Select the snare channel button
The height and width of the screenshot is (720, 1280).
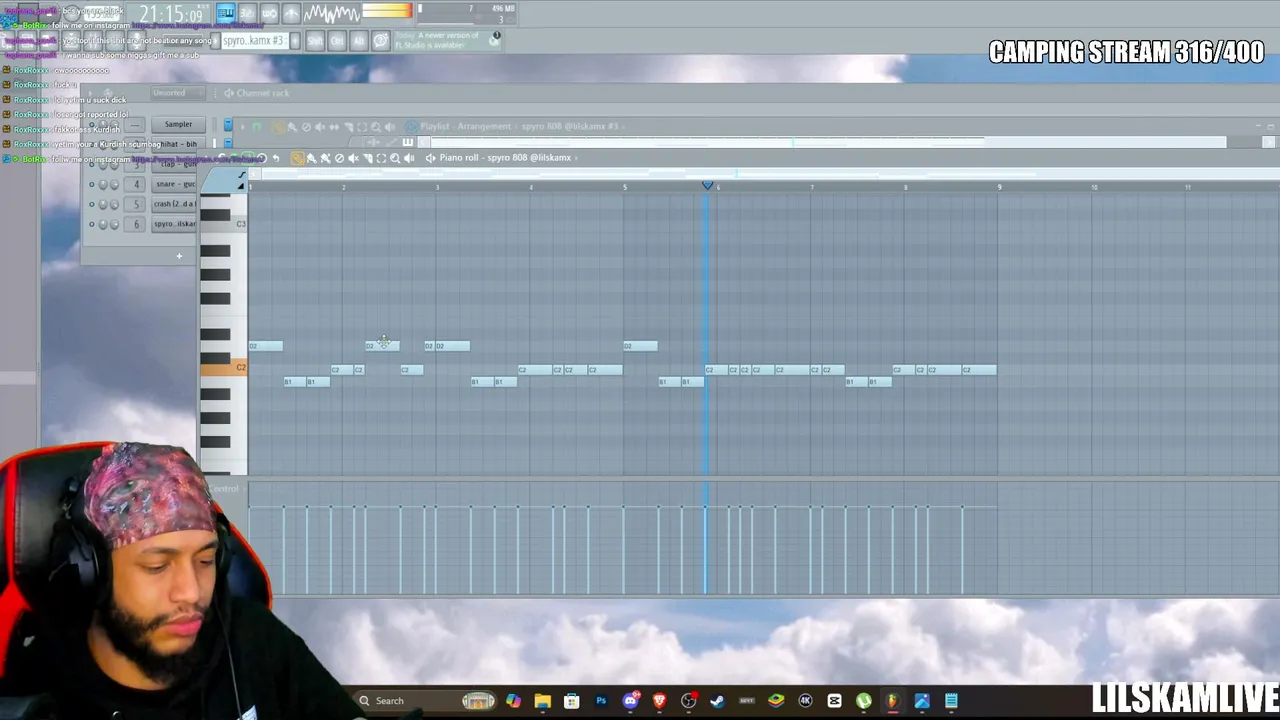(x=175, y=184)
